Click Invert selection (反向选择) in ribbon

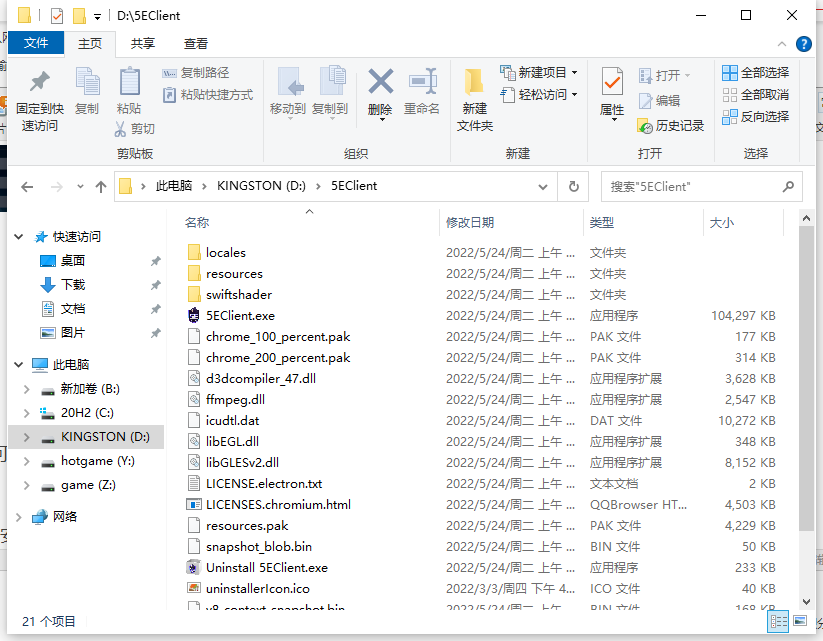point(756,117)
